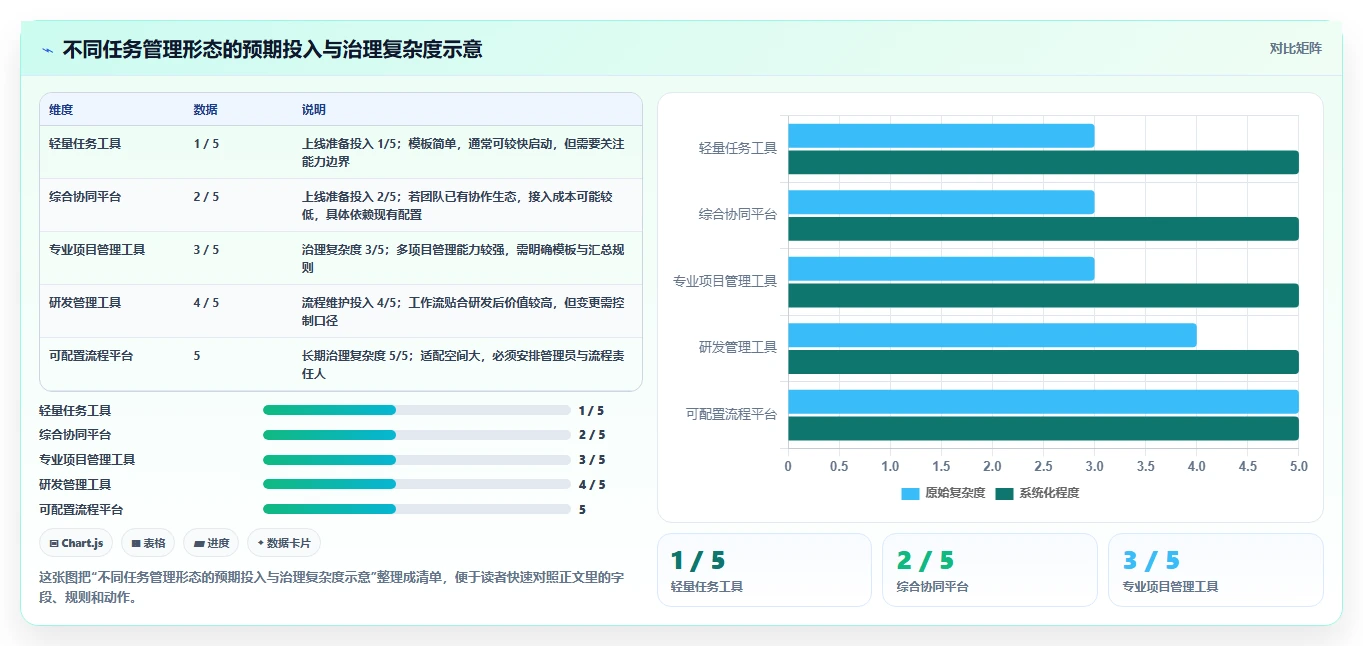
Task: Click the 3 / 5 value in table
Action: coord(206,250)
